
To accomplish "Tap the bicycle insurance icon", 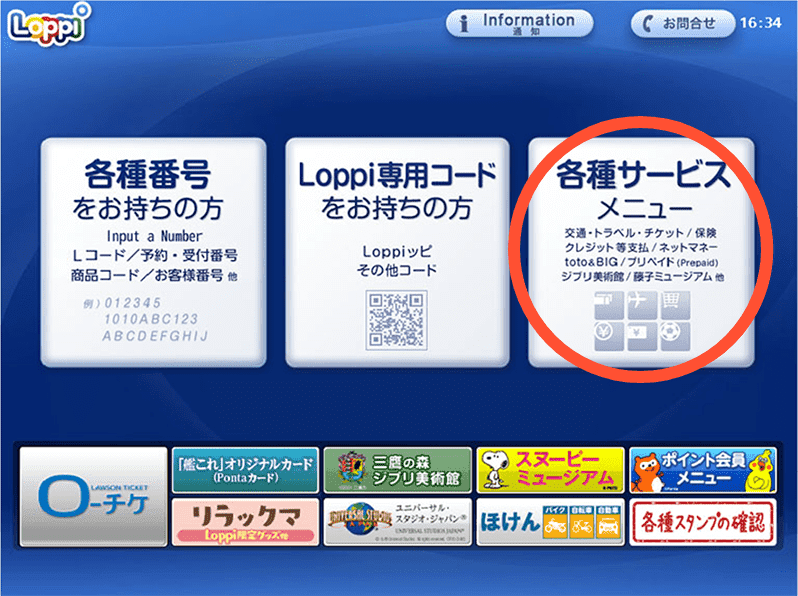I will [582, 523].
